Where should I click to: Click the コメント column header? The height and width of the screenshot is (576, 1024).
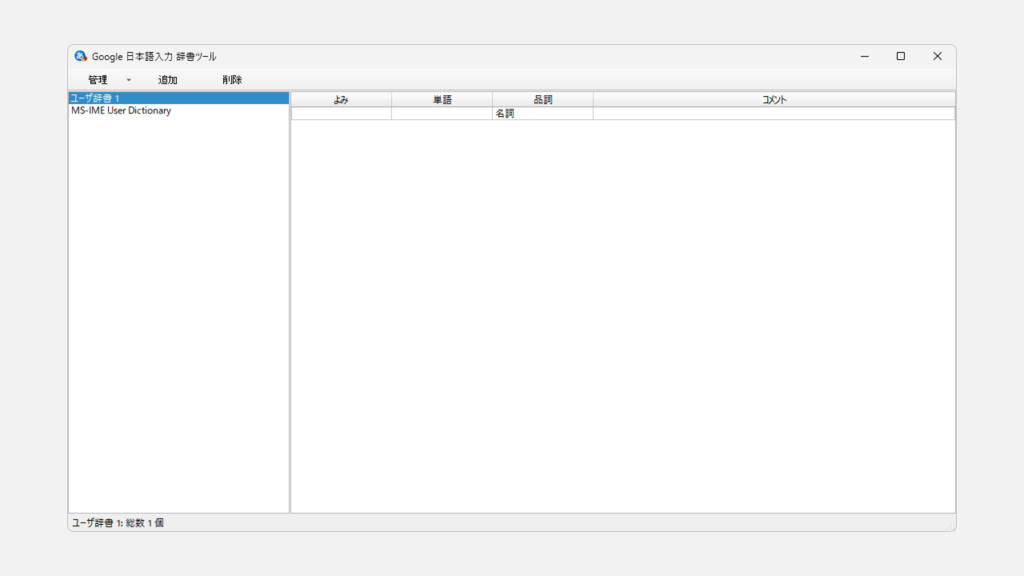pos(773,100)
